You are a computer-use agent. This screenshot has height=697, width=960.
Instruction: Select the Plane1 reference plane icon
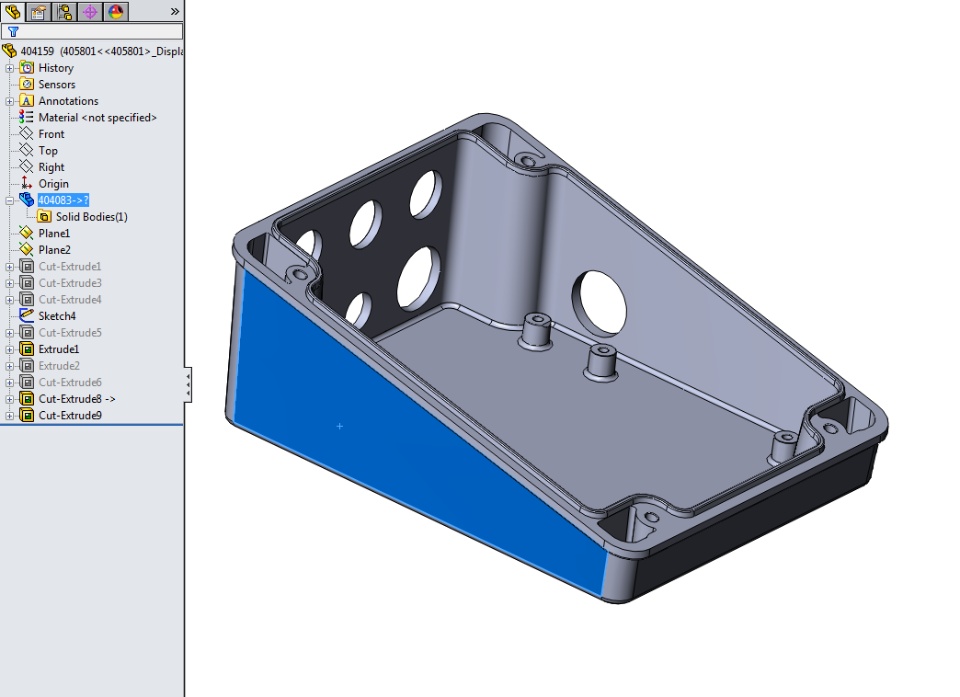pos(26,233)
